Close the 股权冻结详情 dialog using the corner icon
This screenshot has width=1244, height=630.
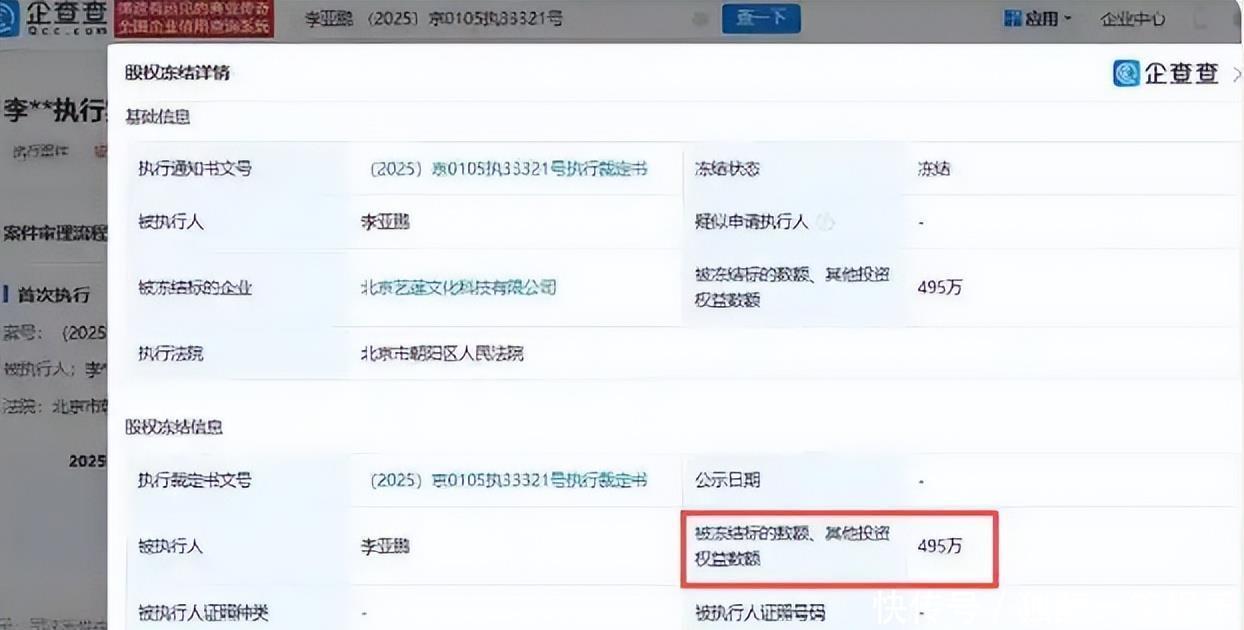1236,74
